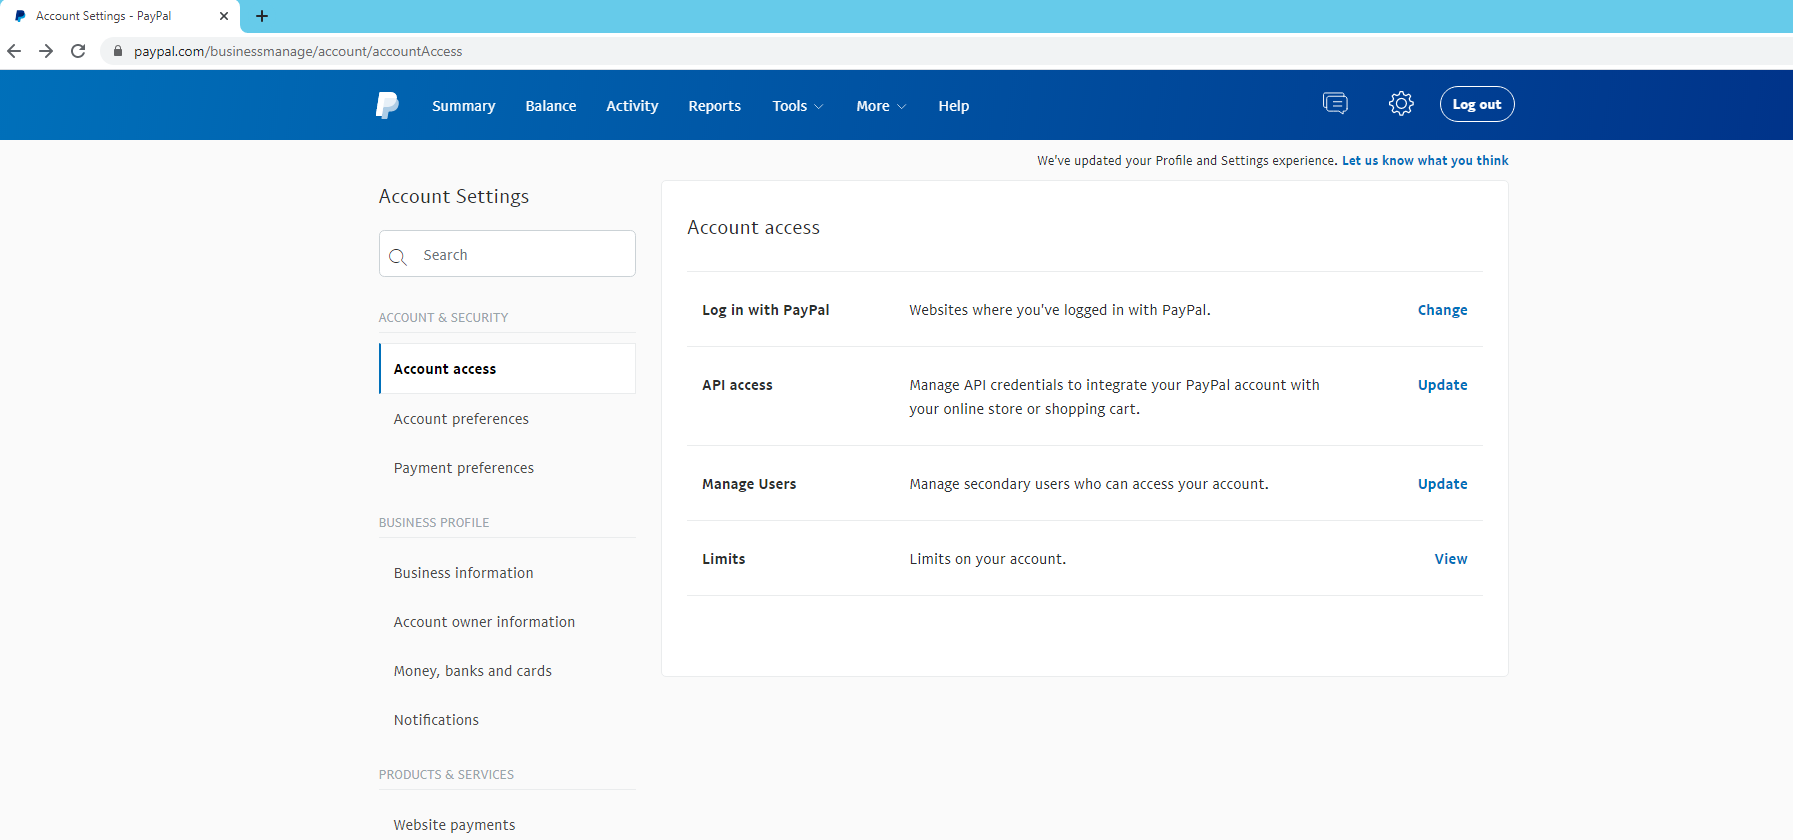This screenshot has width=1793, height=840.
Task: Click the 'Manage API credentials' description text
Action: pos(1114,397)
